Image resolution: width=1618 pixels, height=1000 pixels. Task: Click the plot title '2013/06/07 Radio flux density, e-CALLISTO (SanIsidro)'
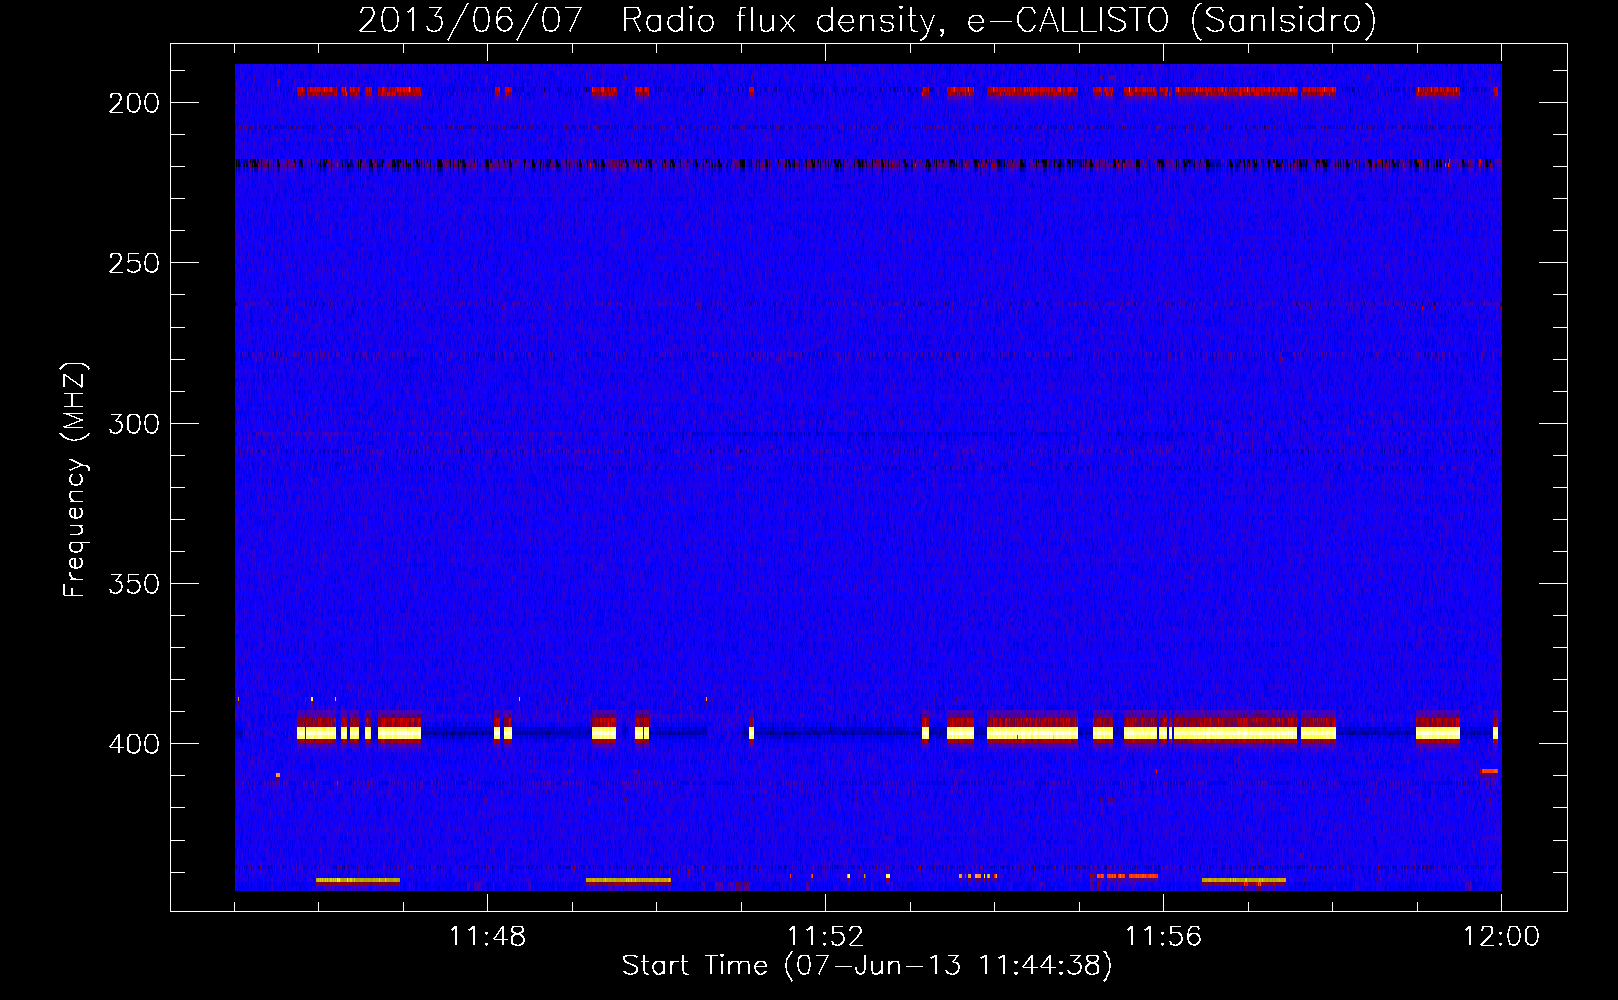867,20
